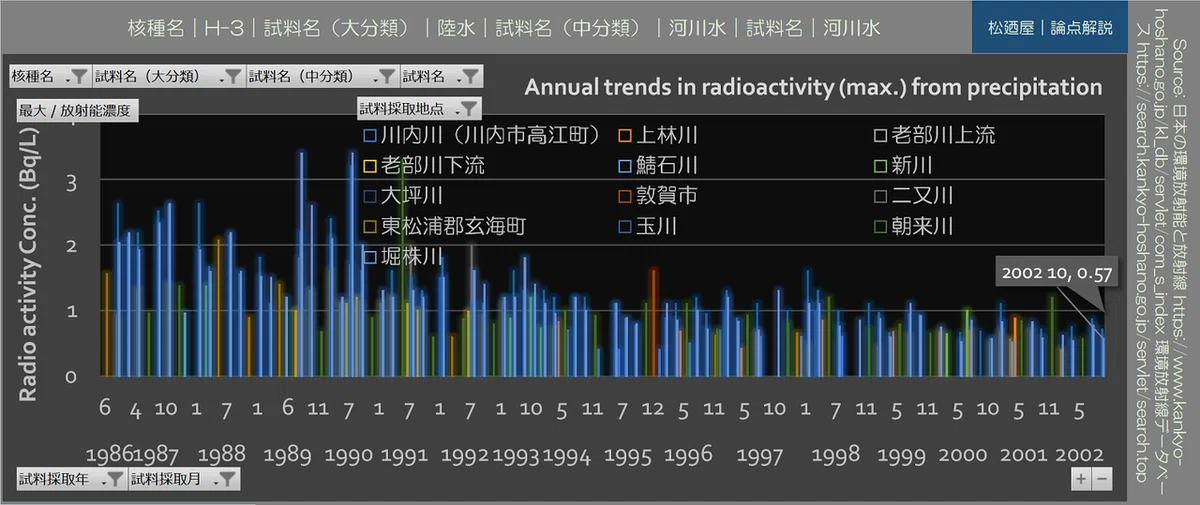The width and height of the screenshot is (1200, 505).
Task: Select legend swatch for 新川
Action: click(x=879, y=165)
